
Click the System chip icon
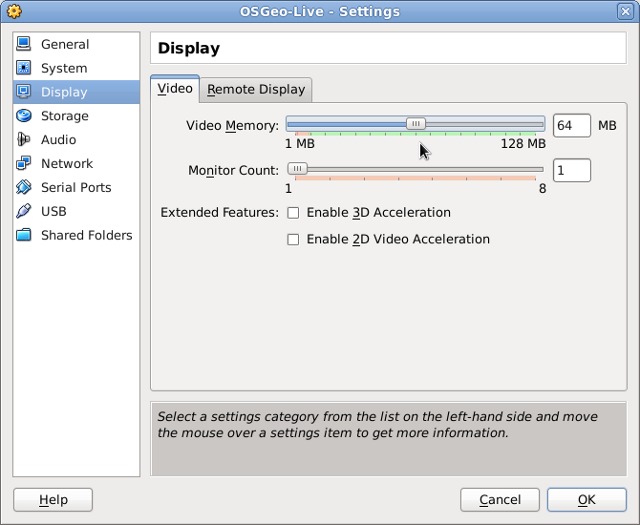[x=23, y=68]
